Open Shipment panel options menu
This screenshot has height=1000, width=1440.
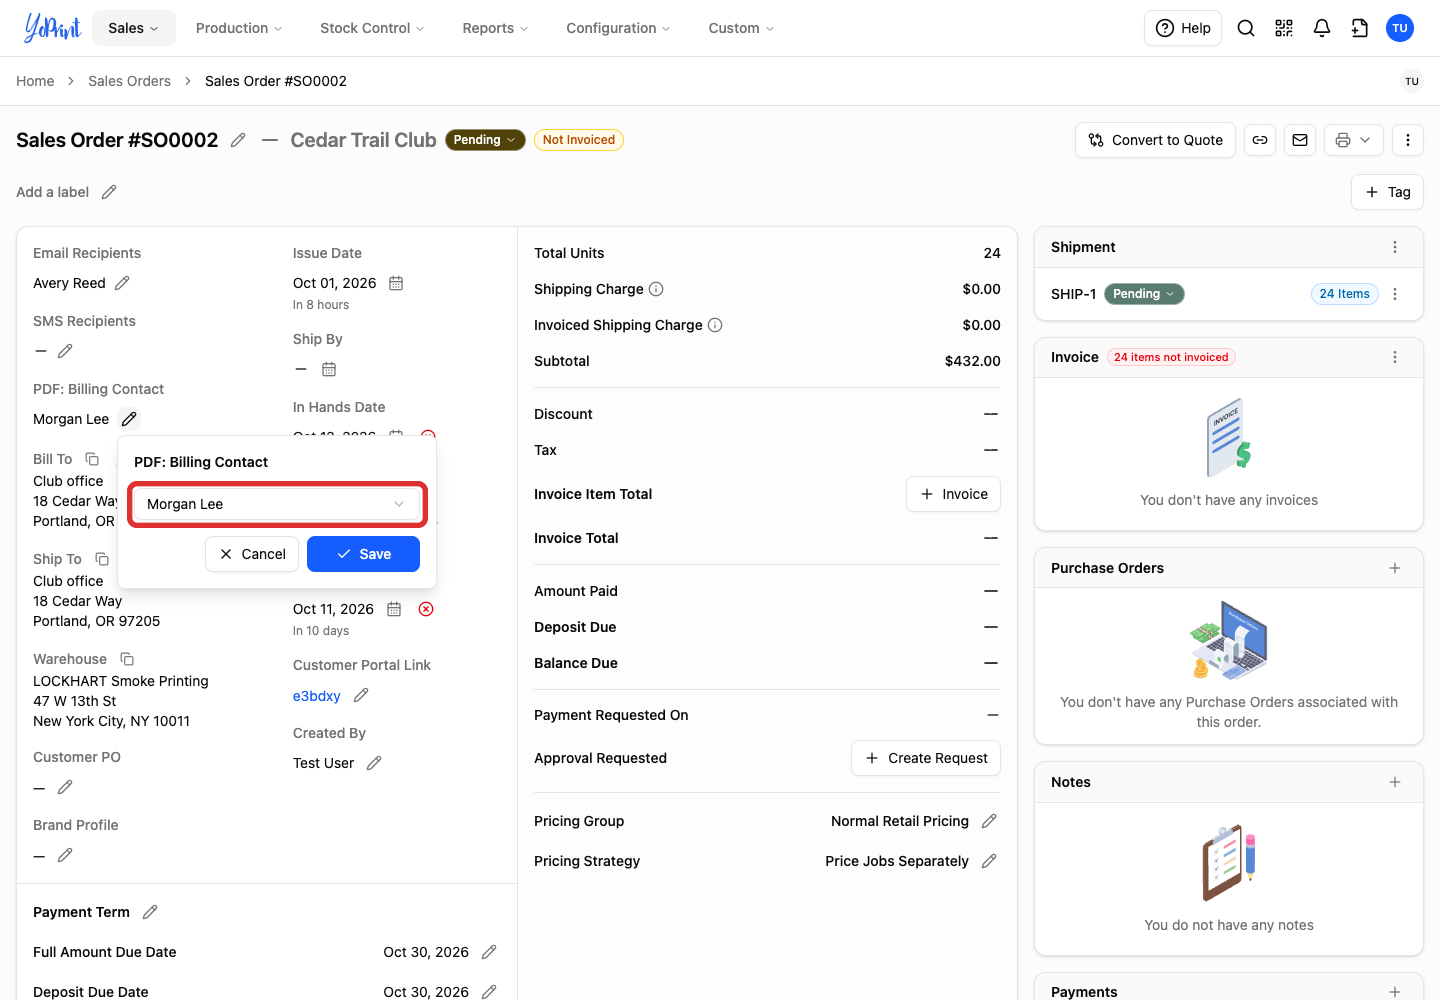(1395, 247)
